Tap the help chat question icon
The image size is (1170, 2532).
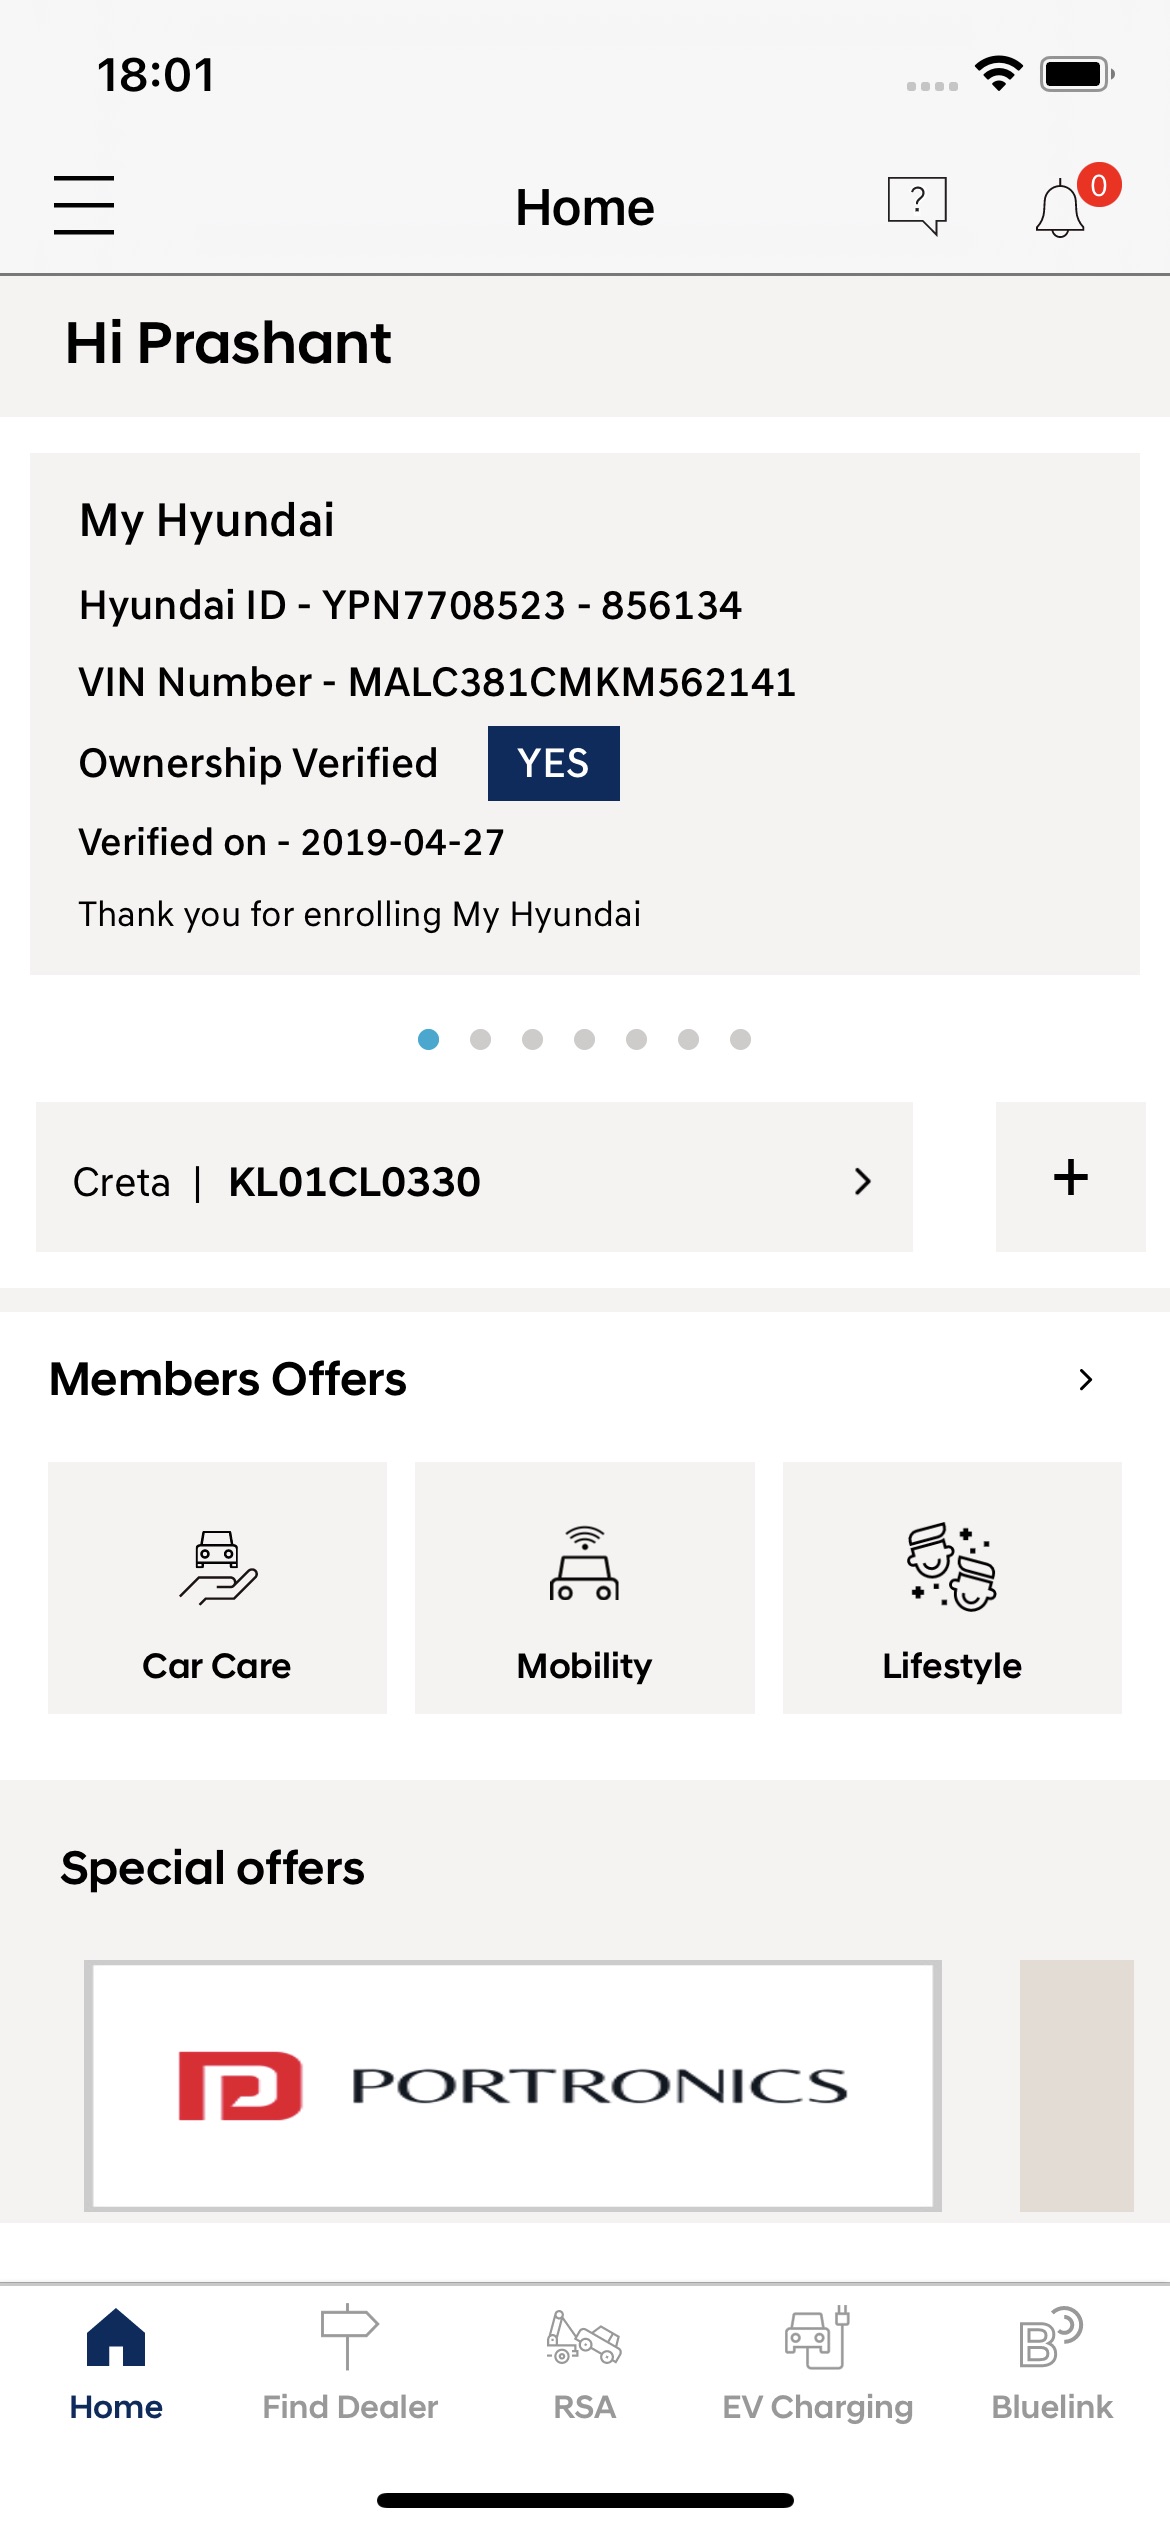click(x=916, y=205)
